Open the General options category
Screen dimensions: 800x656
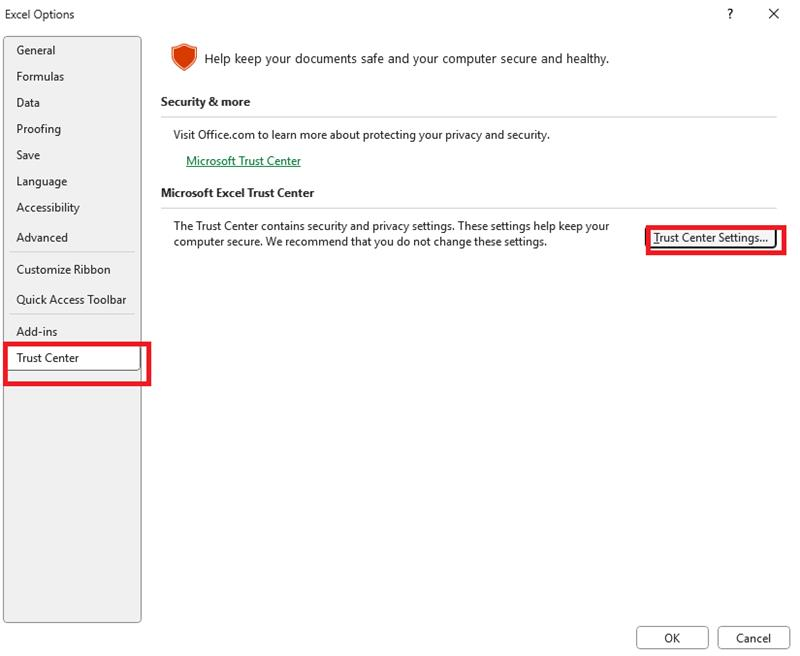[72, 51]
